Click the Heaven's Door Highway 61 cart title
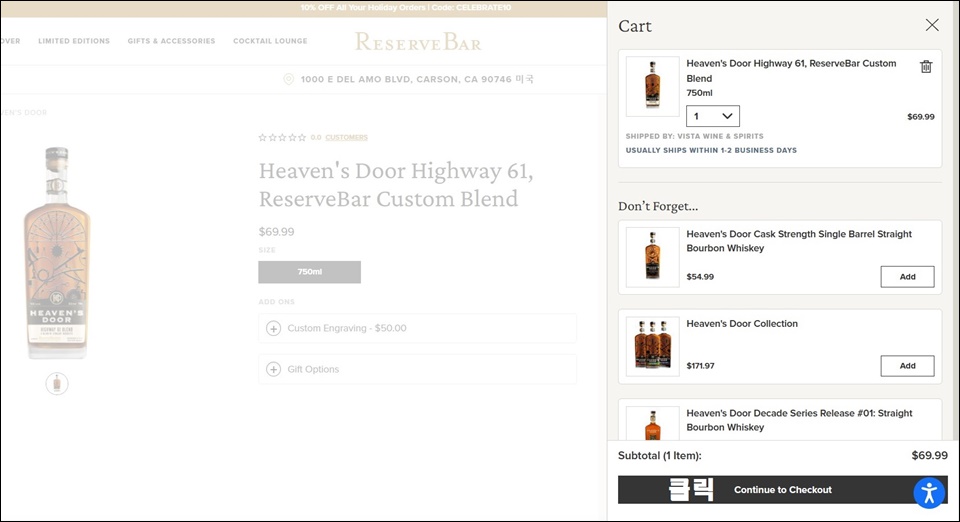Screen dimensions: 960x522 coord(791,71)
